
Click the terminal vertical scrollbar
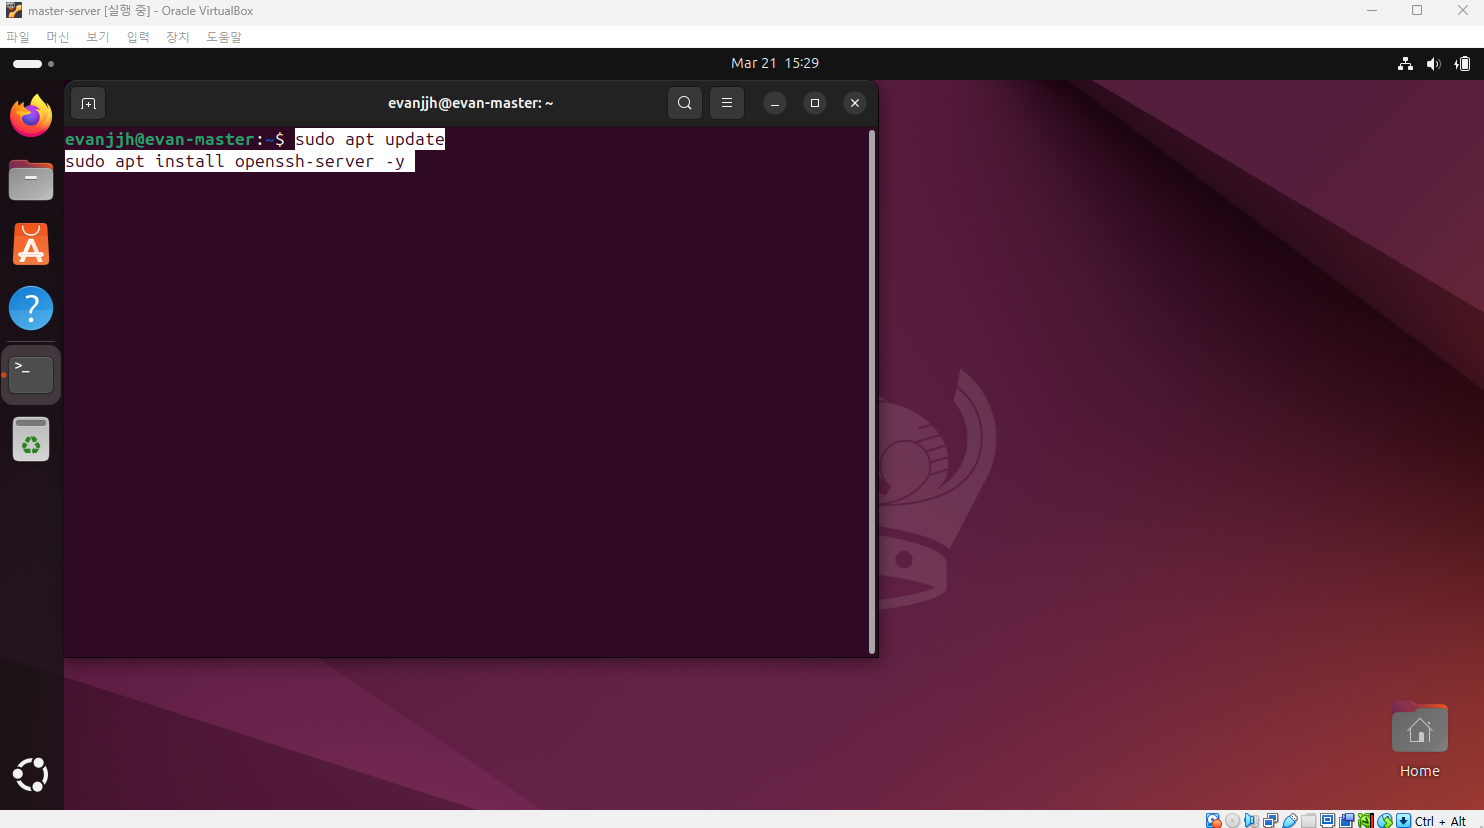(x=872, y=392)
